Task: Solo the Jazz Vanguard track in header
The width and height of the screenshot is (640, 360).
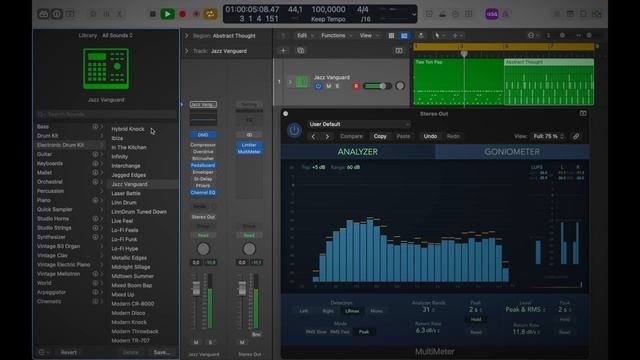Action: pos(338,86)
